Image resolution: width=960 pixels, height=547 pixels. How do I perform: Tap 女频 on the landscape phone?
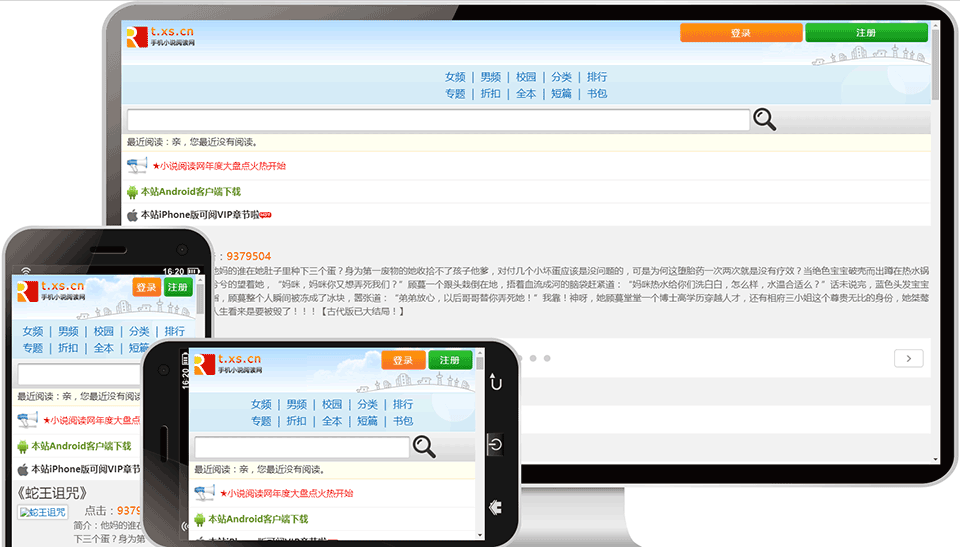click(x=261, y=404)
